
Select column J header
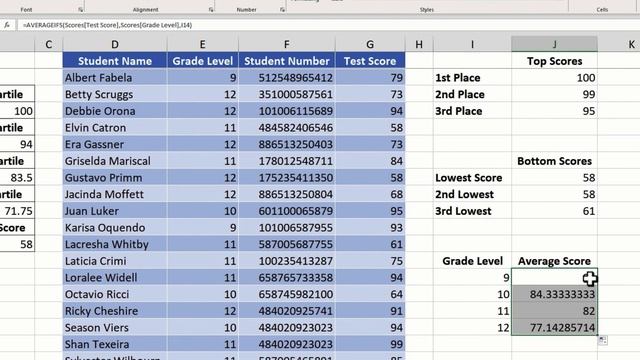point(554,44)
